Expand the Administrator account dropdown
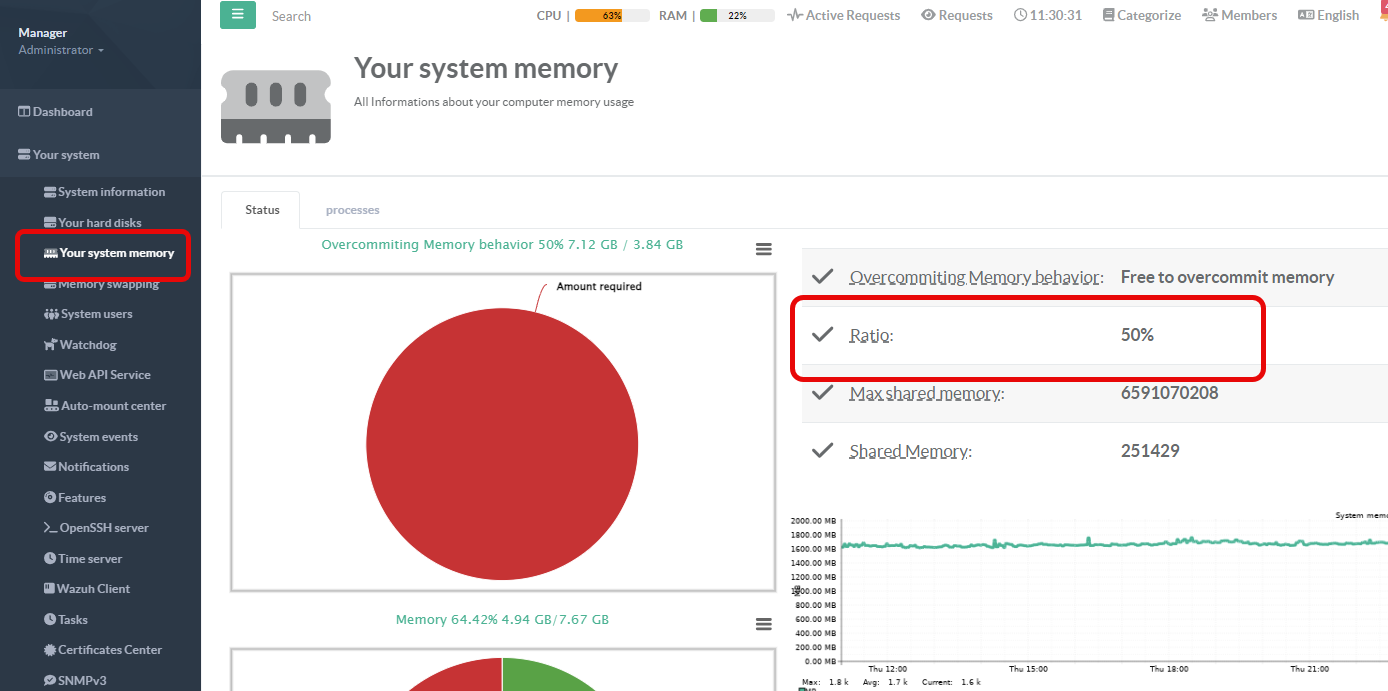The height and width of the screenshot is (691, 1388). [60, 50]
